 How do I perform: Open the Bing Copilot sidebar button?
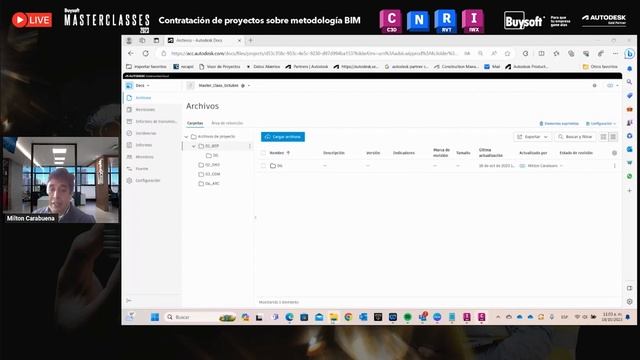point(629,53)
